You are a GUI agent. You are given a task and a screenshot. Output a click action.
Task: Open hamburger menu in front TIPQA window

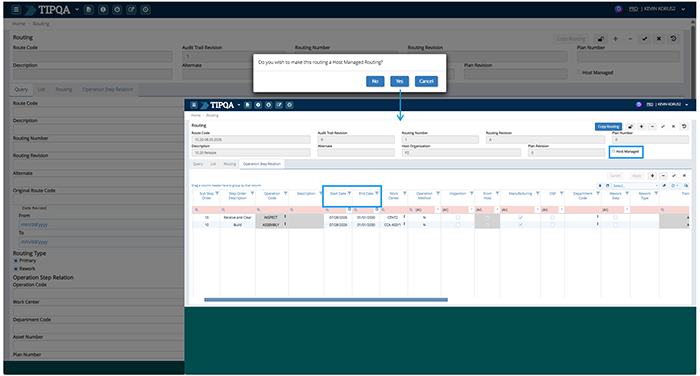point(194,105)
